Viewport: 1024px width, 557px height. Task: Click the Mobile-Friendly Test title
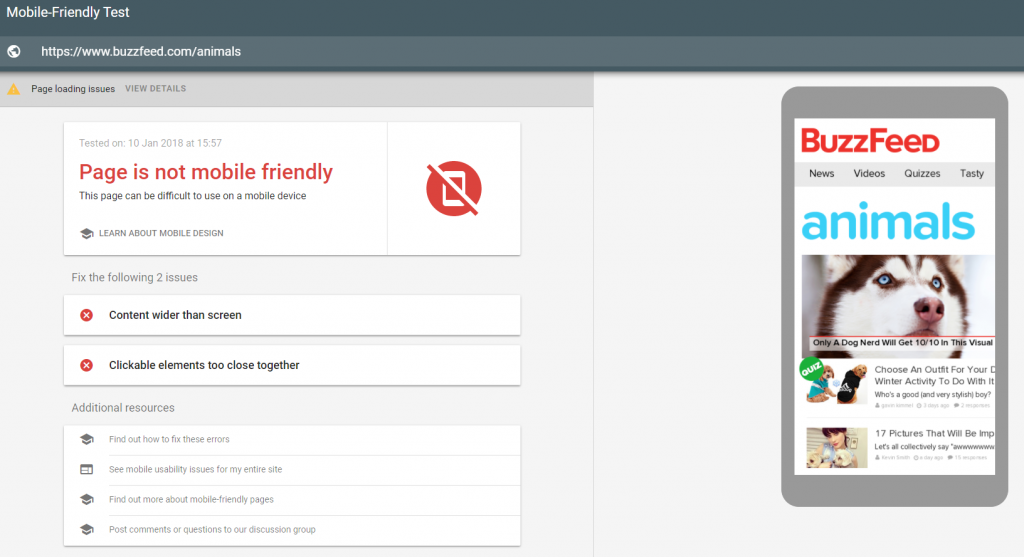pyautogui.click(x=68, y=12)
